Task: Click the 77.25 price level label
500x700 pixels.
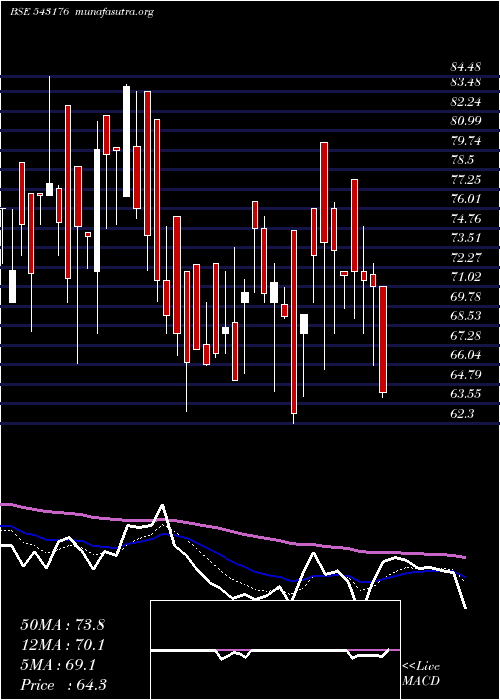Action: [465, 179]
